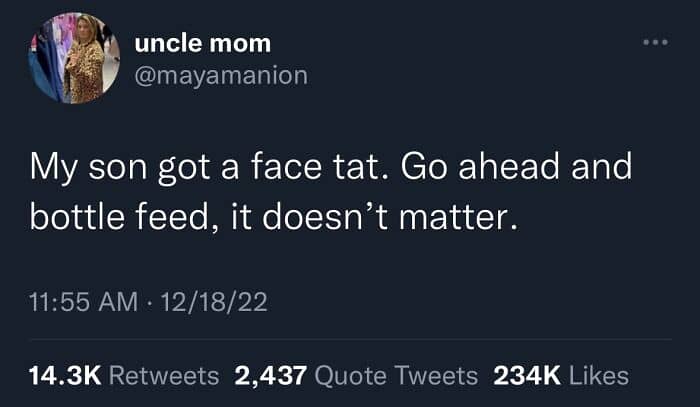The width and height of the screenshot is (700, 407).
Task: Open the "uncle mom" display name
Action: (201, 44)
